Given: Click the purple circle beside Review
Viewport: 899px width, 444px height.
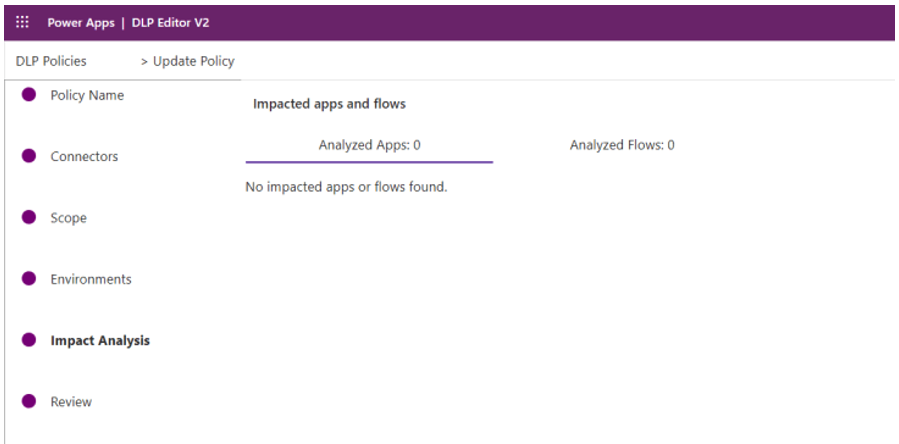Looking at the screenshot, I should [29, 401].
